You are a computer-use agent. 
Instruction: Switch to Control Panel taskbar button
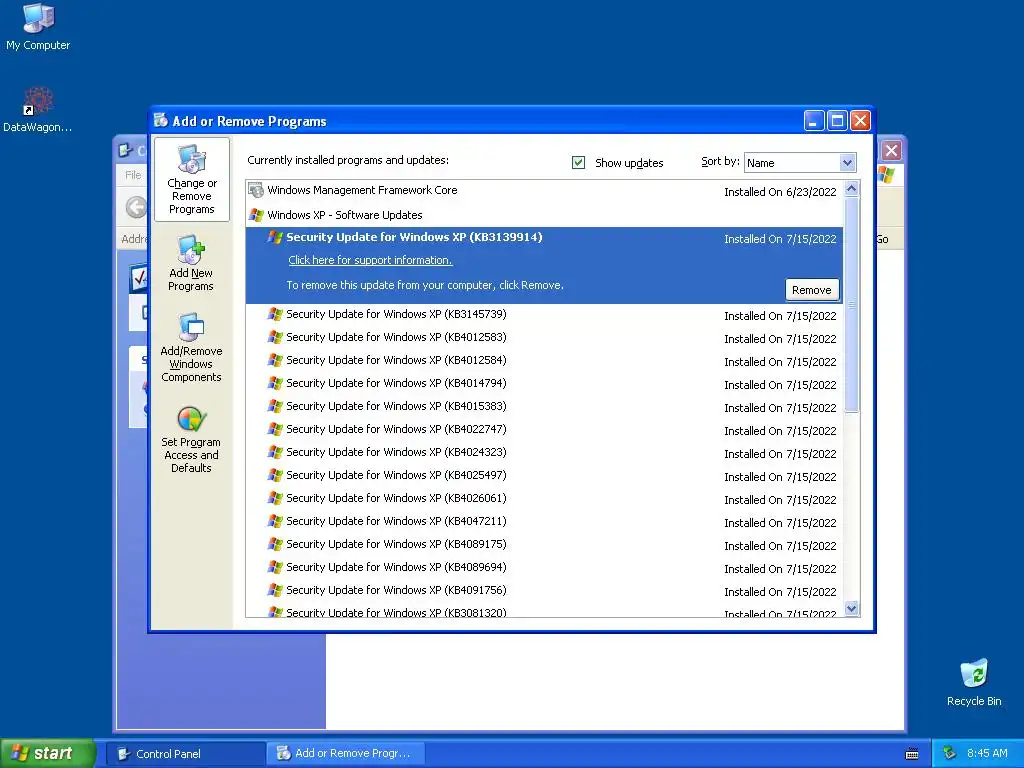pos(185,754)
